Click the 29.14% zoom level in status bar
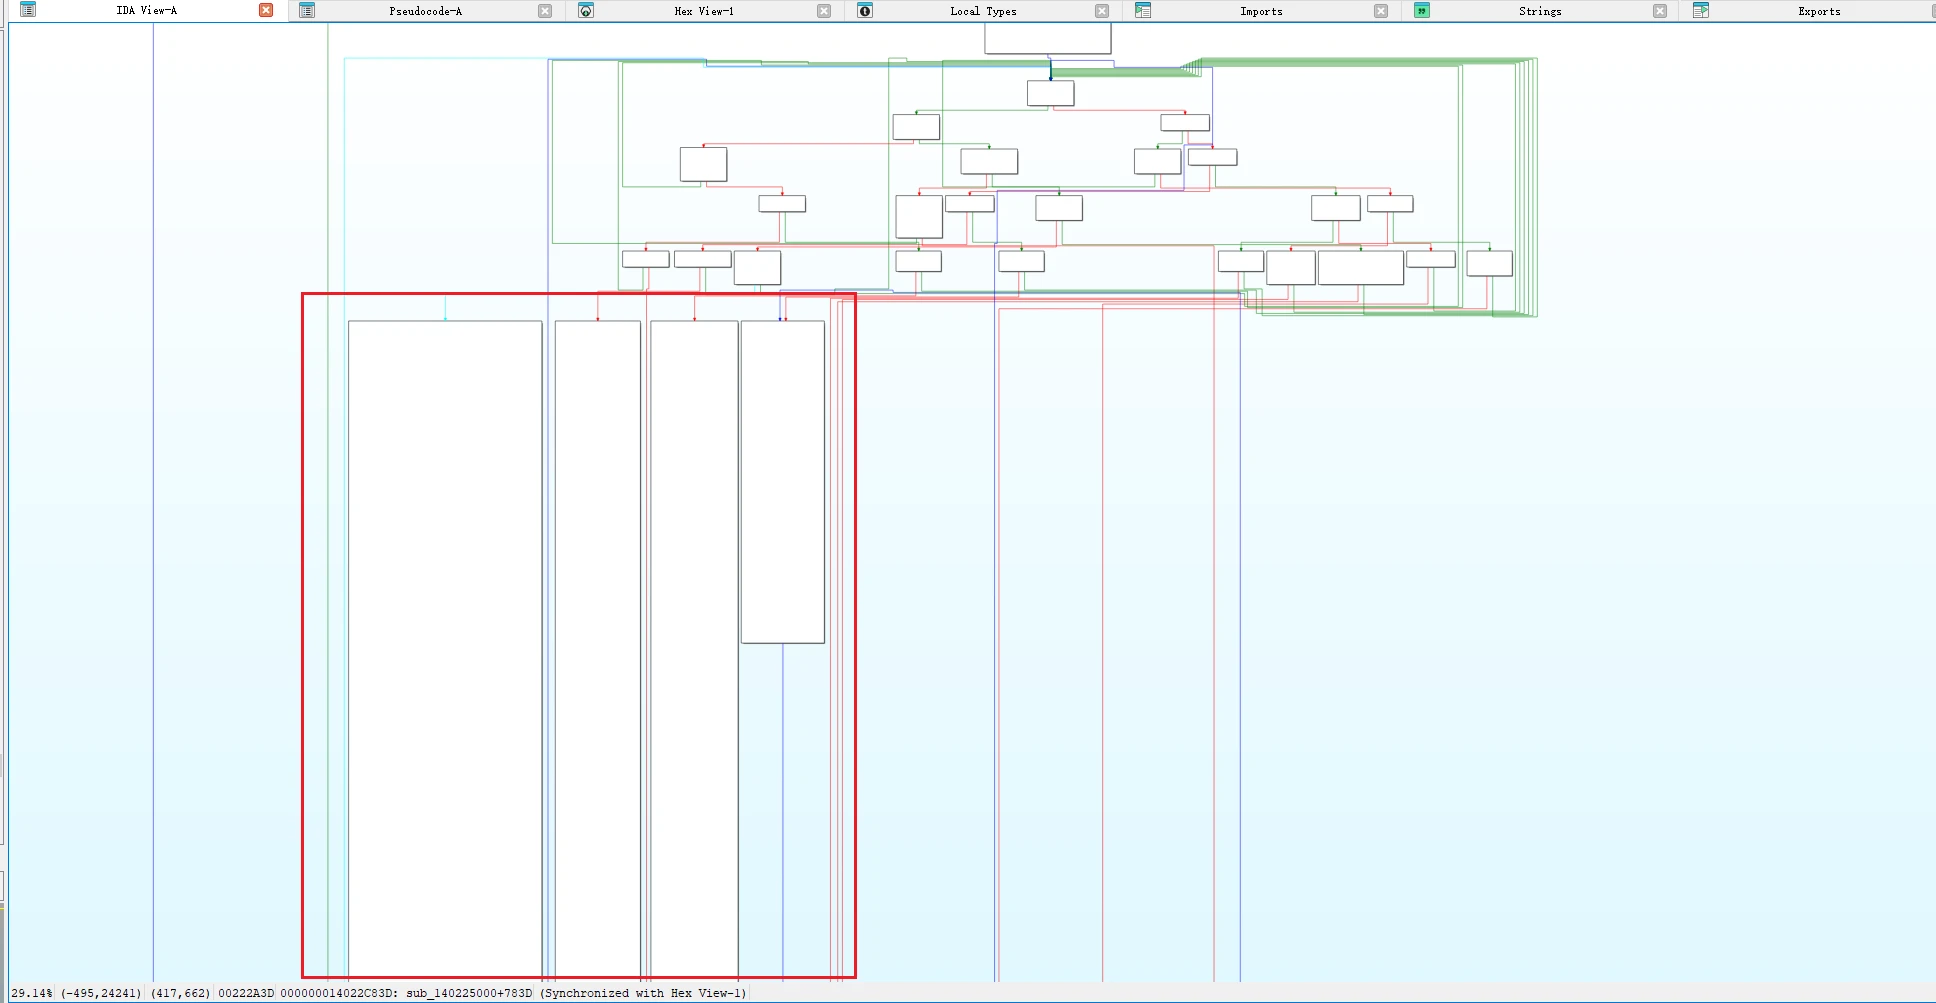 32,993
